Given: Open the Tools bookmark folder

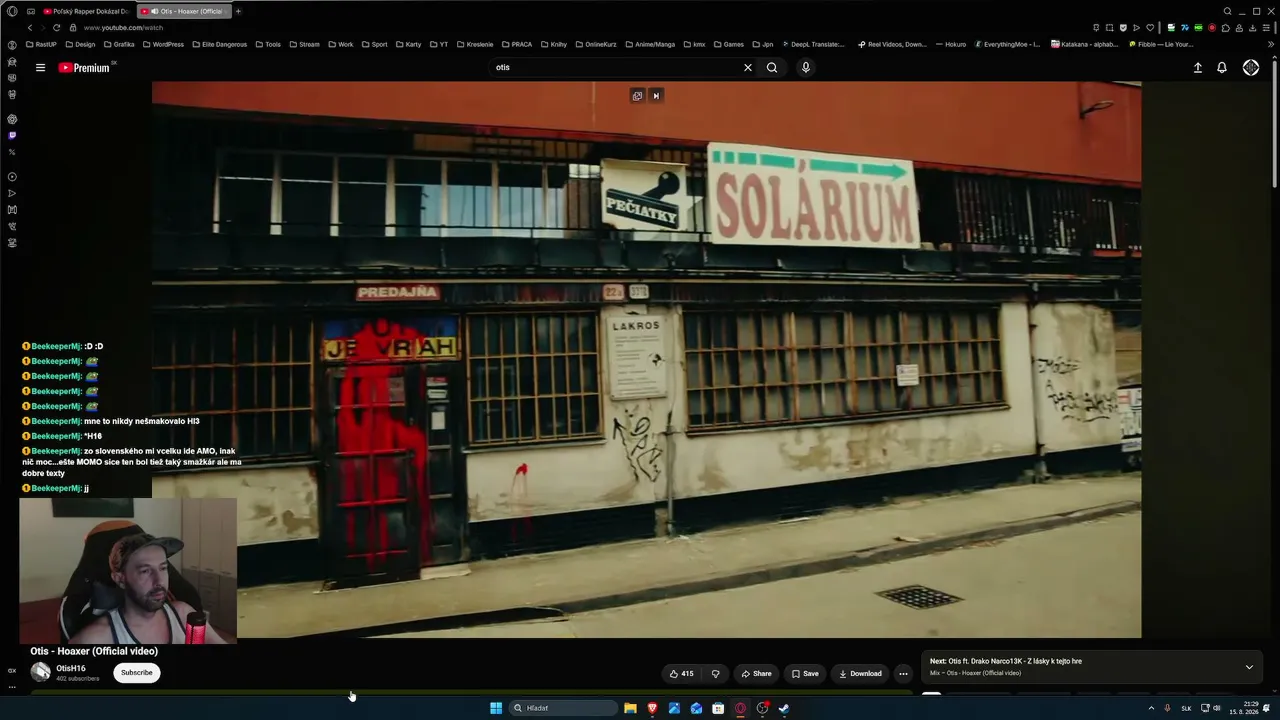Looking at the screenshot, I should pyautogui.click(x=267, y=45).
